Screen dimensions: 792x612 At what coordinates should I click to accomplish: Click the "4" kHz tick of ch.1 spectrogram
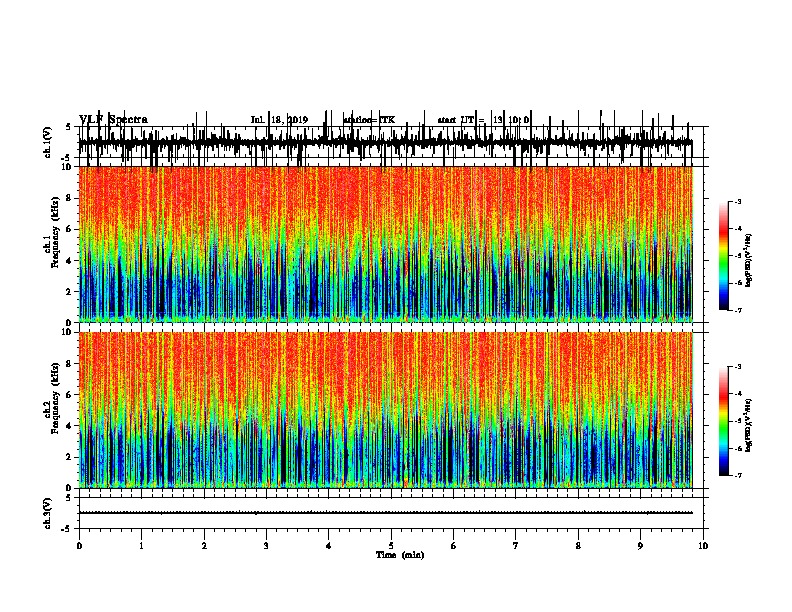pos(69,261)
